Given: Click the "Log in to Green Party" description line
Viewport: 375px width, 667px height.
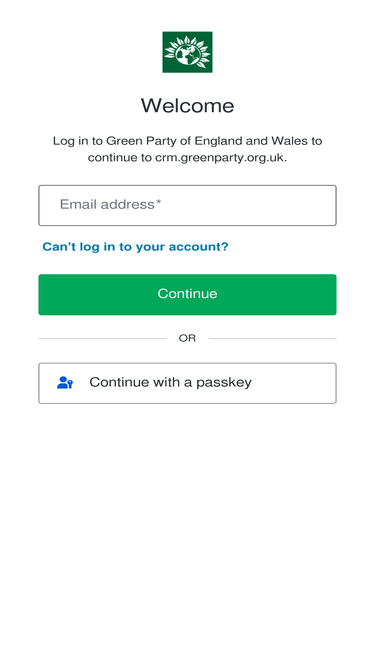Looking at the screenshot, I should pos(188,141).
